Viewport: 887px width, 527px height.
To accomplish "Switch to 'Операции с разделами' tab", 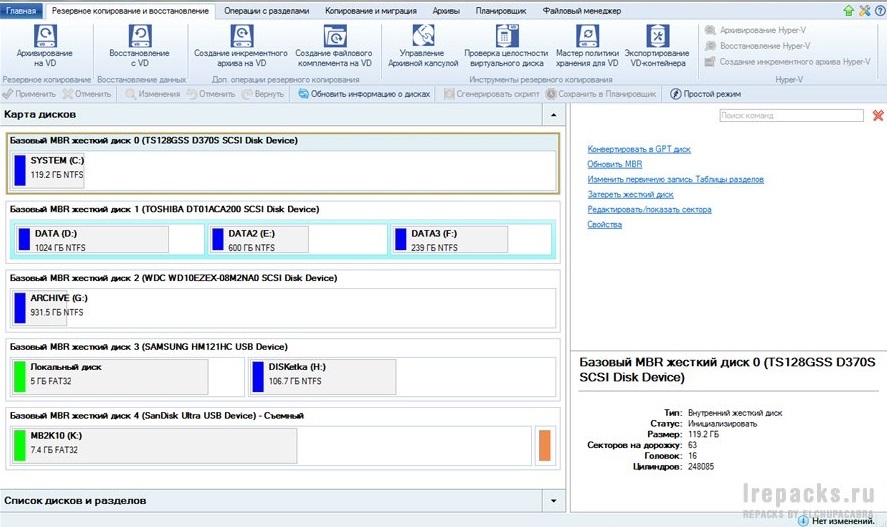I will (x=266, y=10).
